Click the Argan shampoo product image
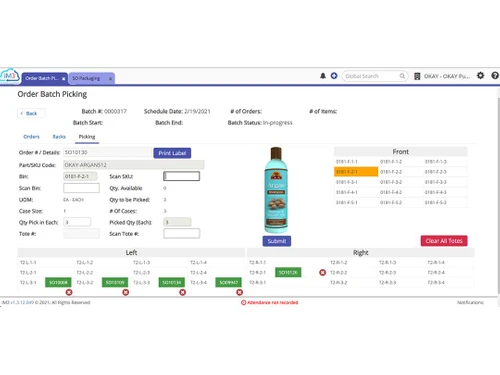This screenshot has height=375, width=500. 276,190
